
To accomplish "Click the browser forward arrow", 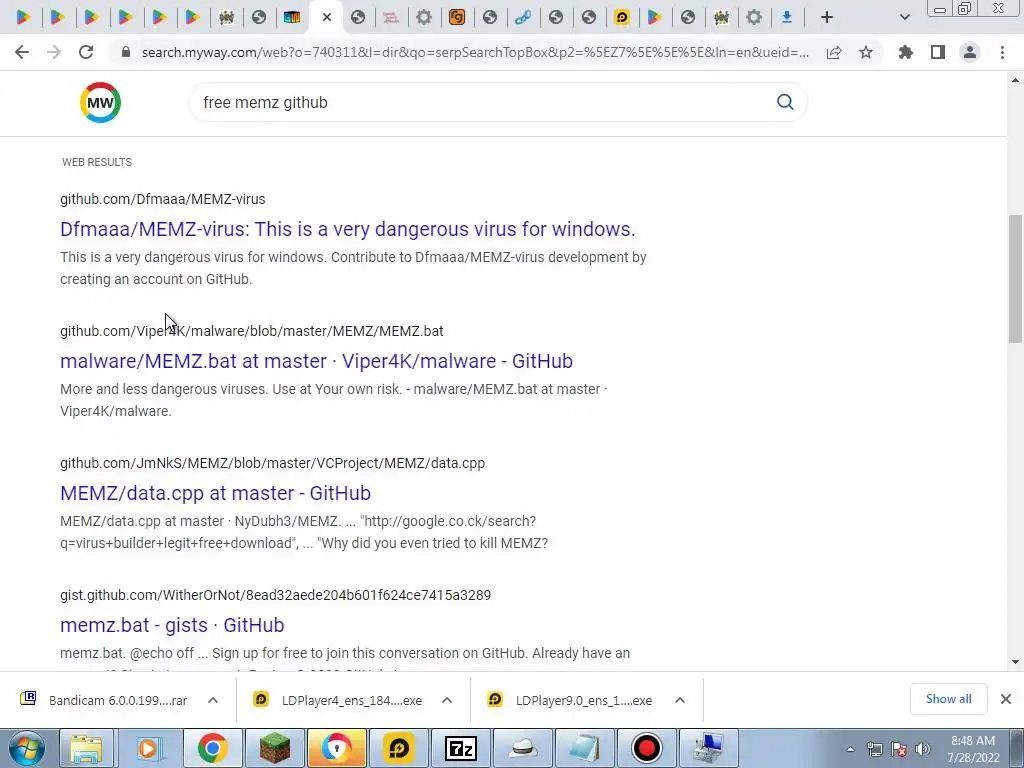I will (x=54, y=52).
